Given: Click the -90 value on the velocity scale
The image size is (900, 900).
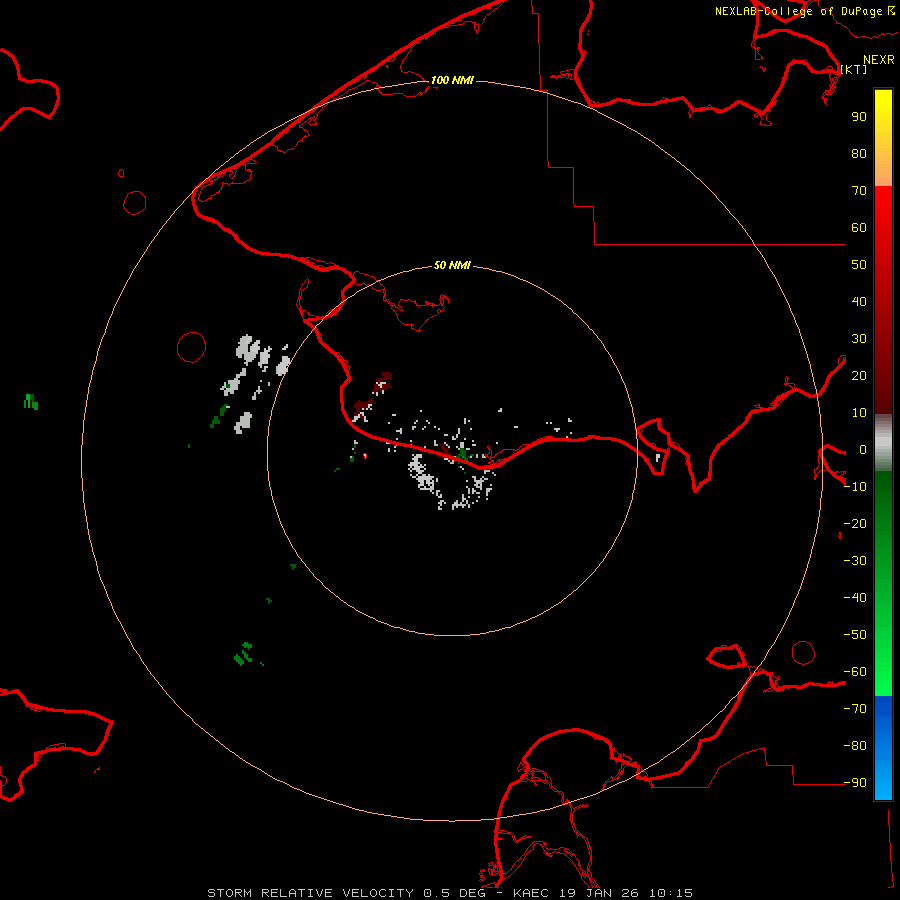Looking at the screenshot, I should pos(855,783).
